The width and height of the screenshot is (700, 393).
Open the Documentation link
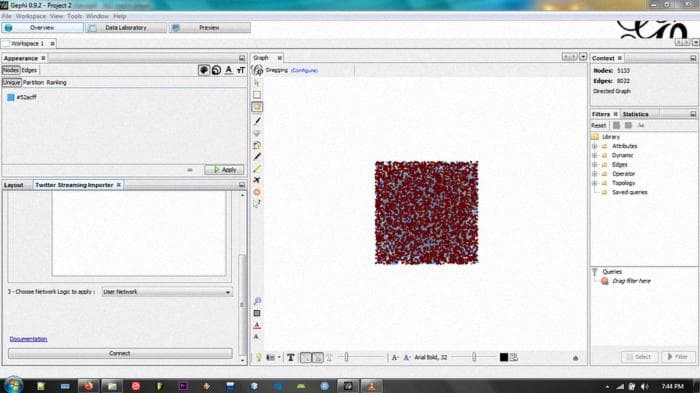point(29,339)
